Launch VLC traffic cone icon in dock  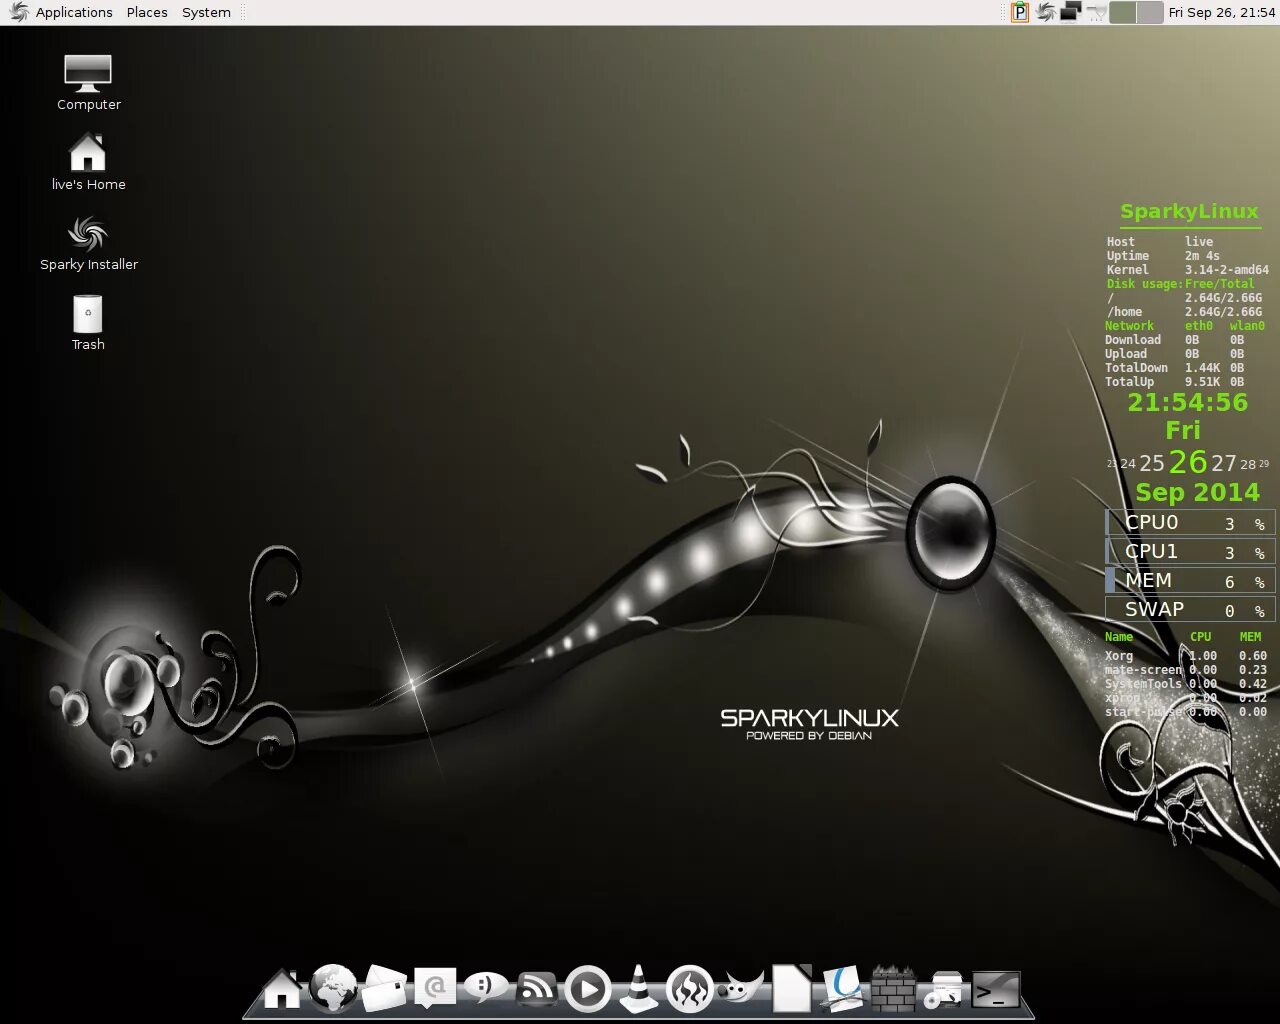(x=639, y=989)
